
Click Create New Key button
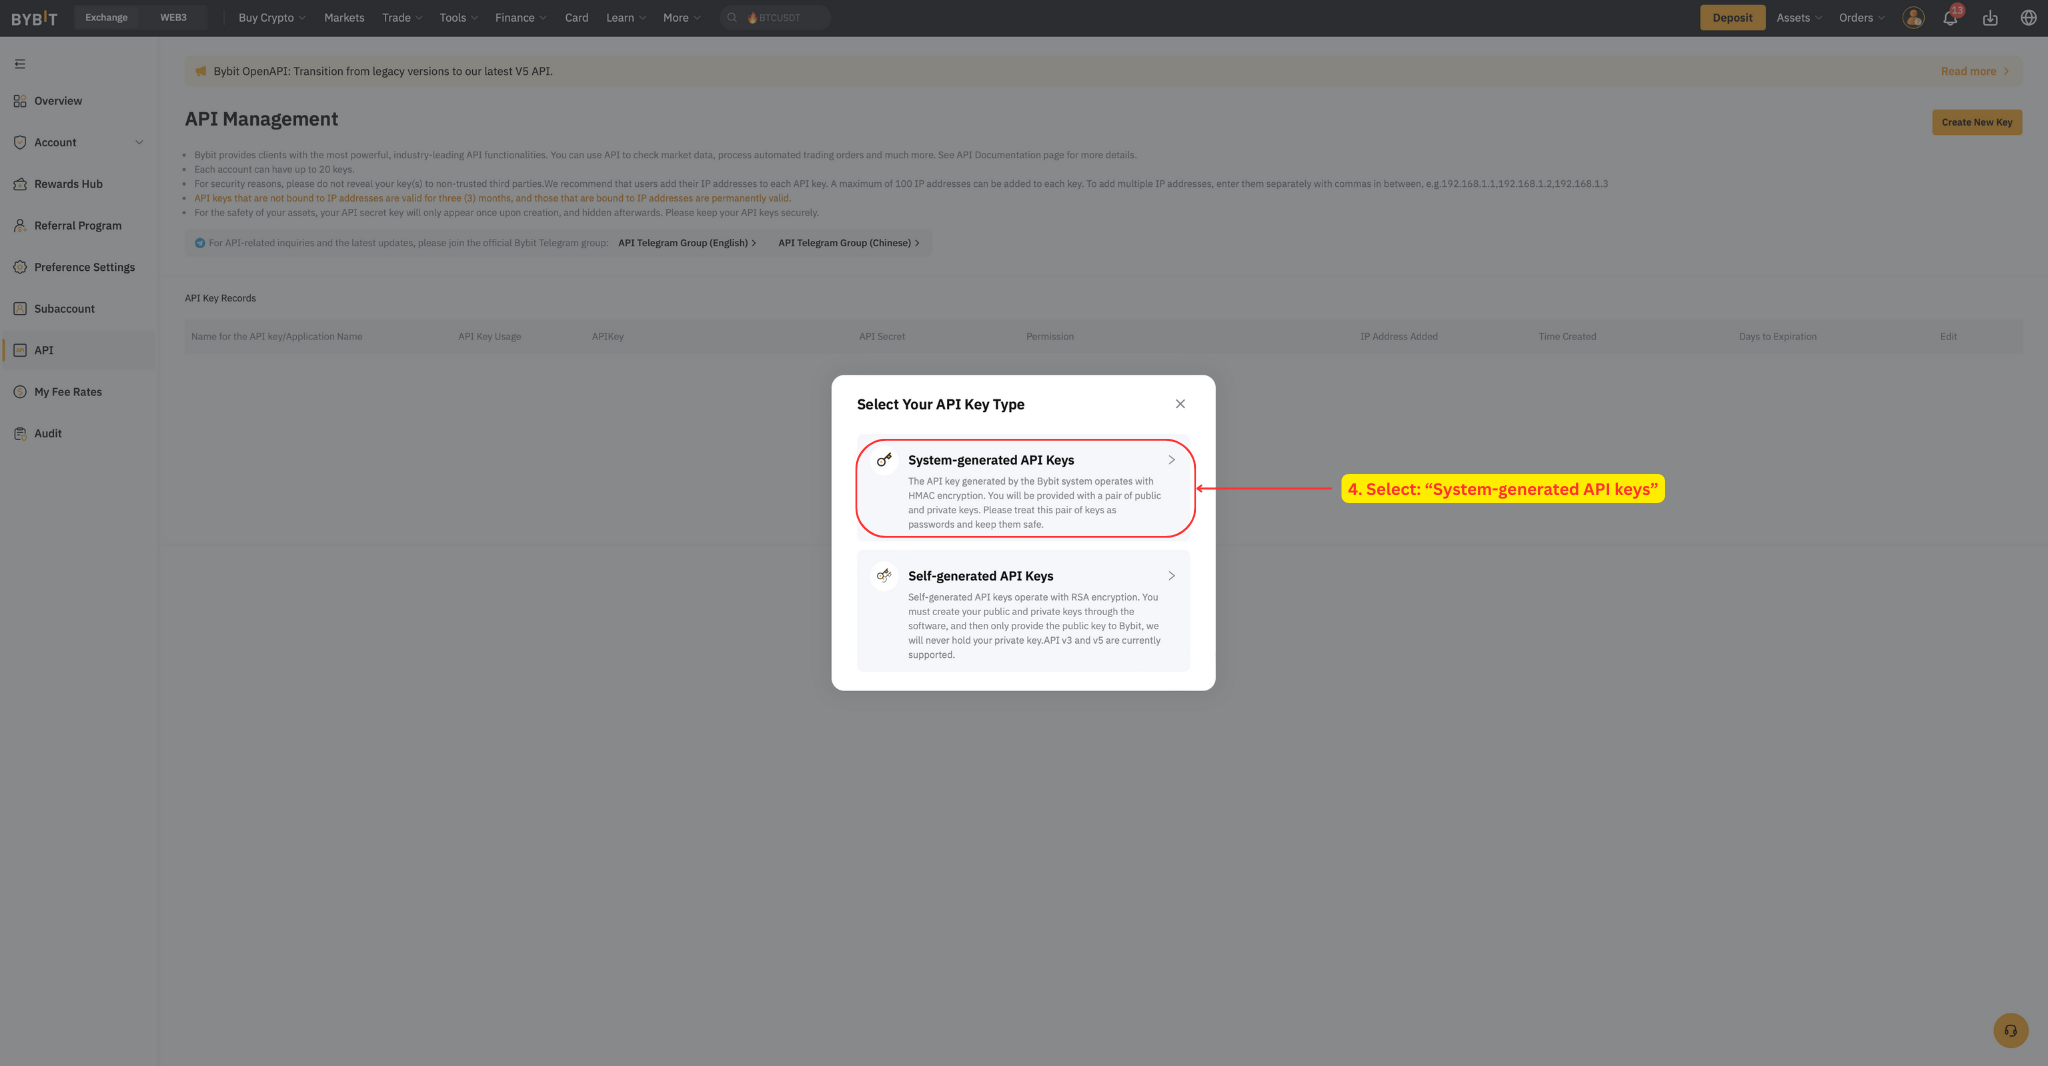tap(1977, 122)
